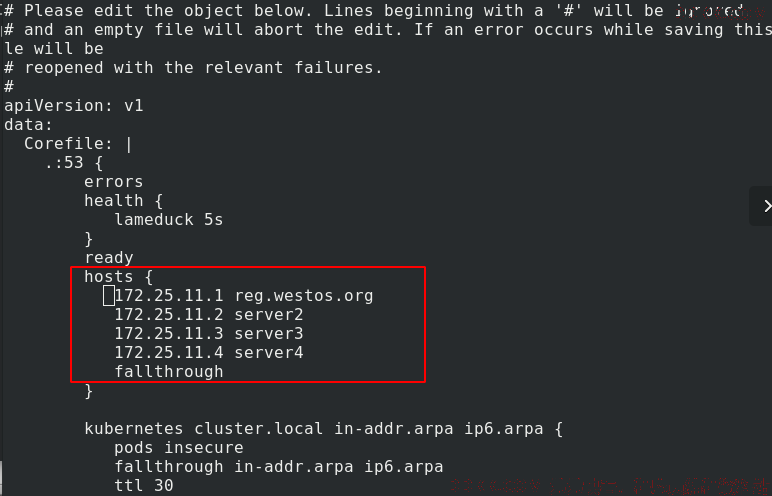Click the 'health {' line
Viewport: 772px width, 496px height.
124,201
